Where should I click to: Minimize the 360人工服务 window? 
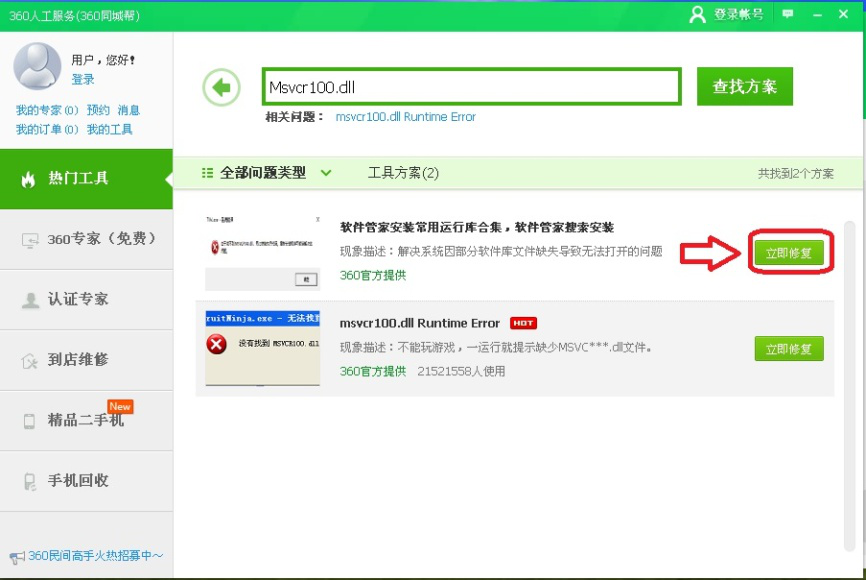coord(817,15)
